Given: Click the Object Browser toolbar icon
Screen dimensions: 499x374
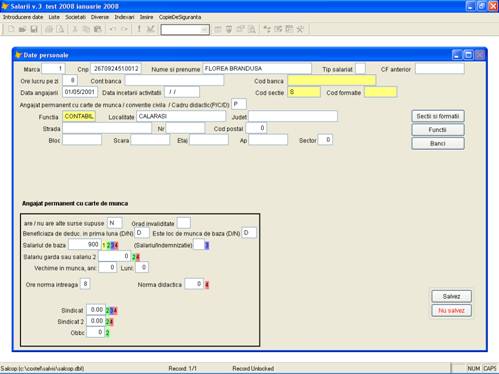Looking at the screenshot, I should point(278,29).
